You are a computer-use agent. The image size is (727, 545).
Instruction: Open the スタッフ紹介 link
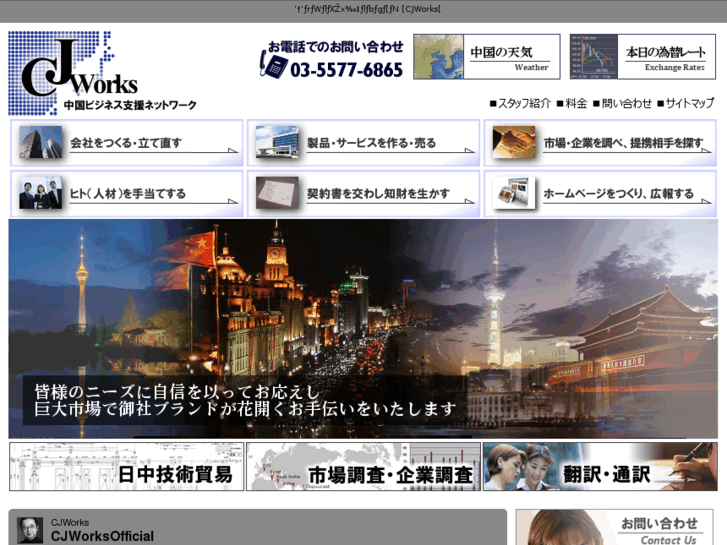[520, 103]
